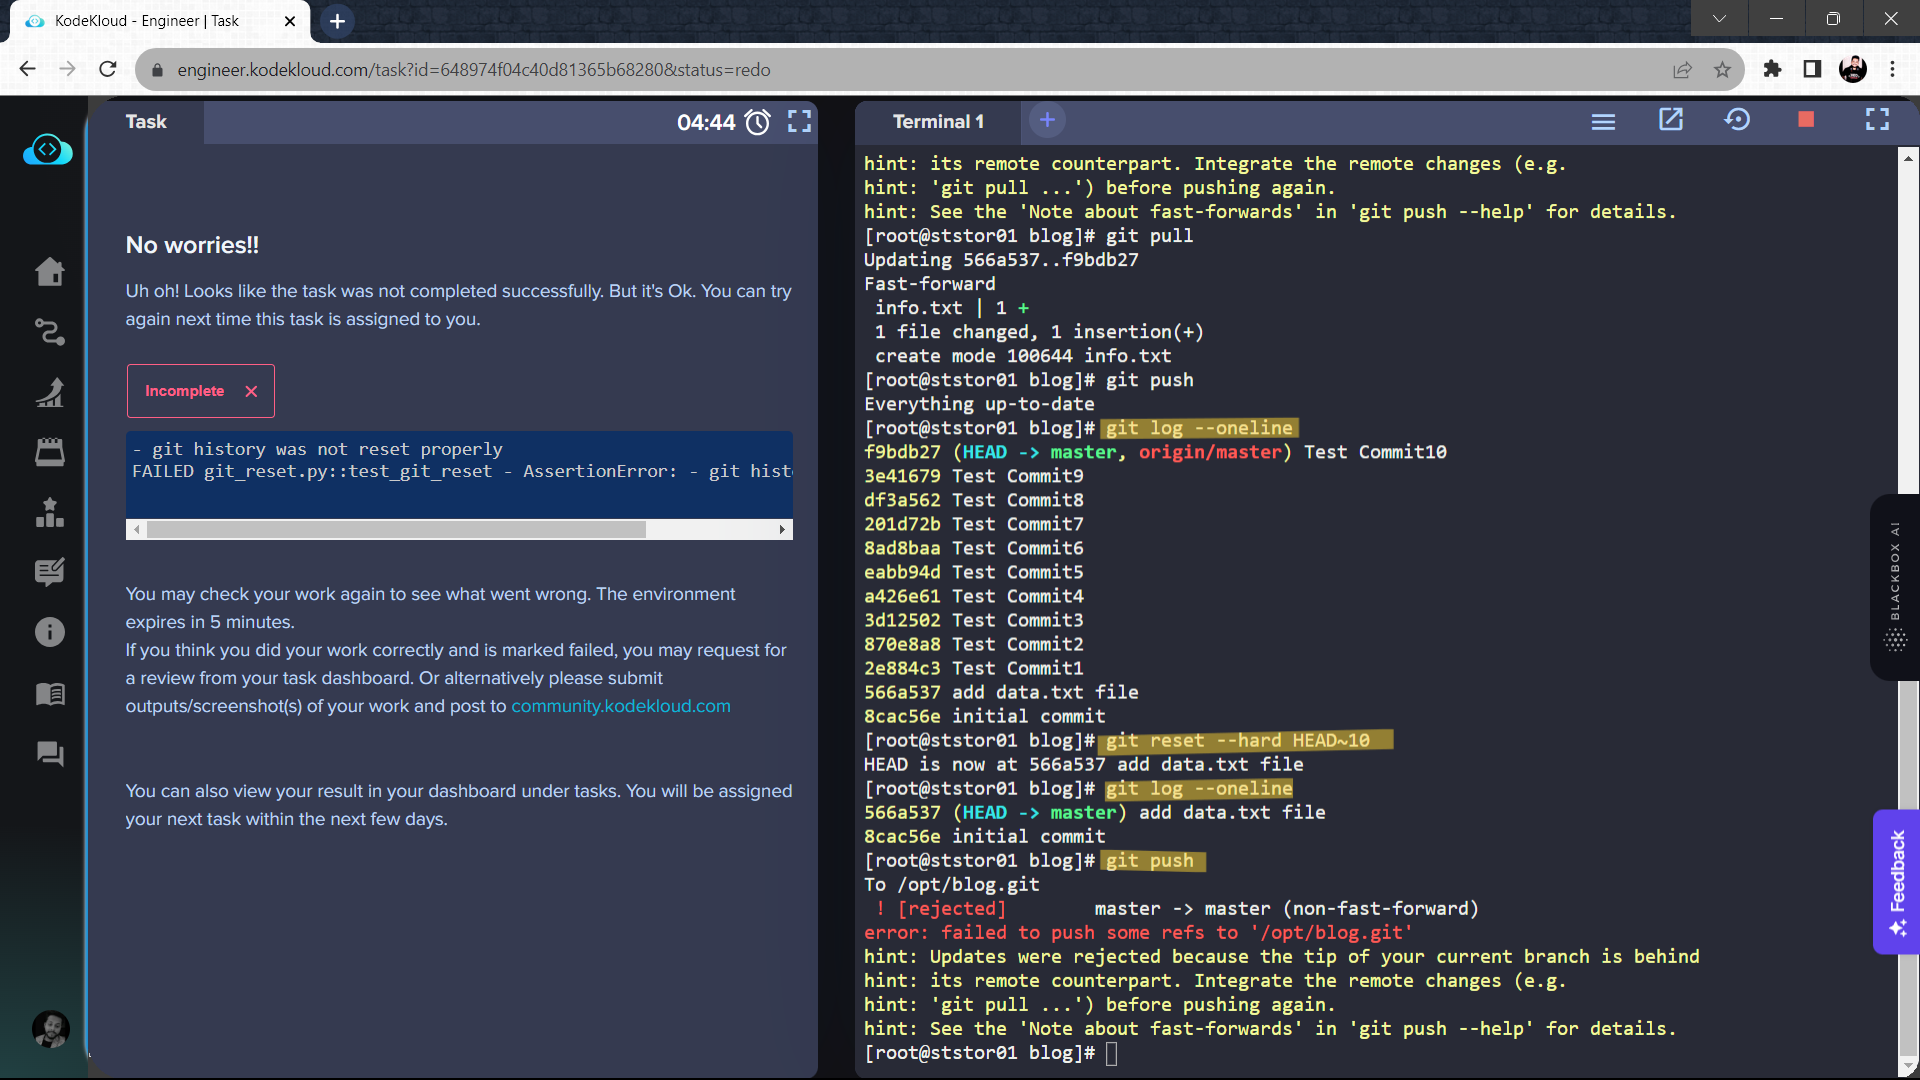Open the terminal hamburger menu
Screen dimensions: 1920x1080
[1603, 122]
